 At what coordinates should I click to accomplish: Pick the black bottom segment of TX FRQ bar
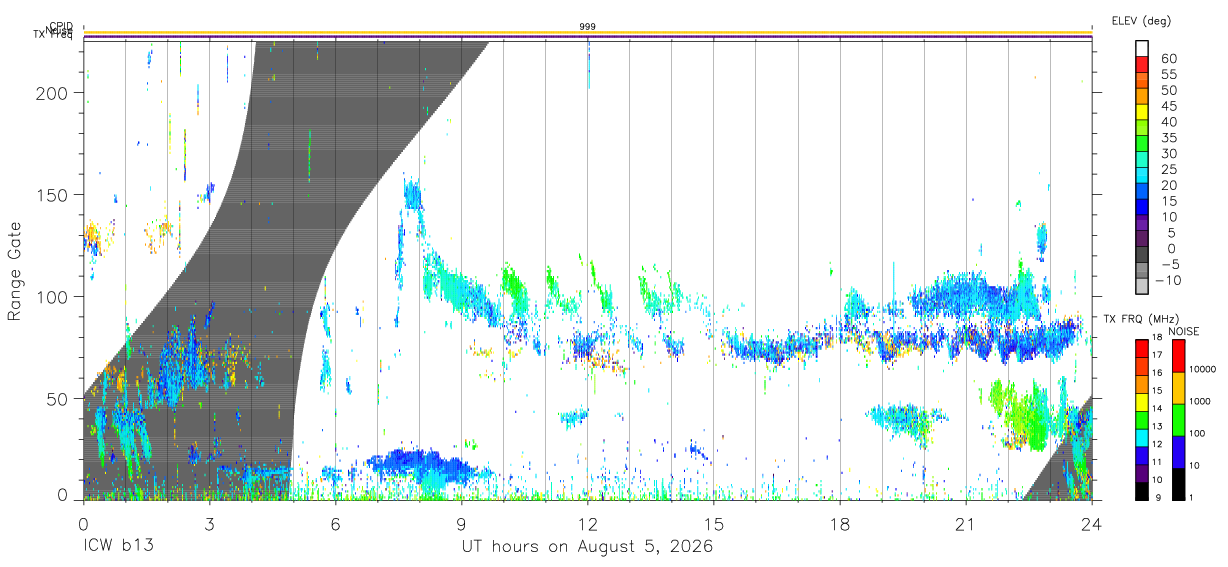pyautogui.click(x=1141, y=491)
